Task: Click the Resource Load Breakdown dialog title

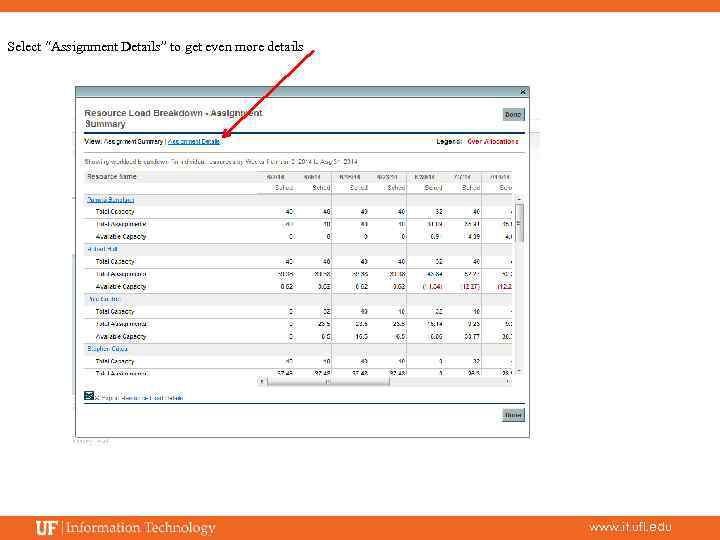Action: (x=173, y=118)
